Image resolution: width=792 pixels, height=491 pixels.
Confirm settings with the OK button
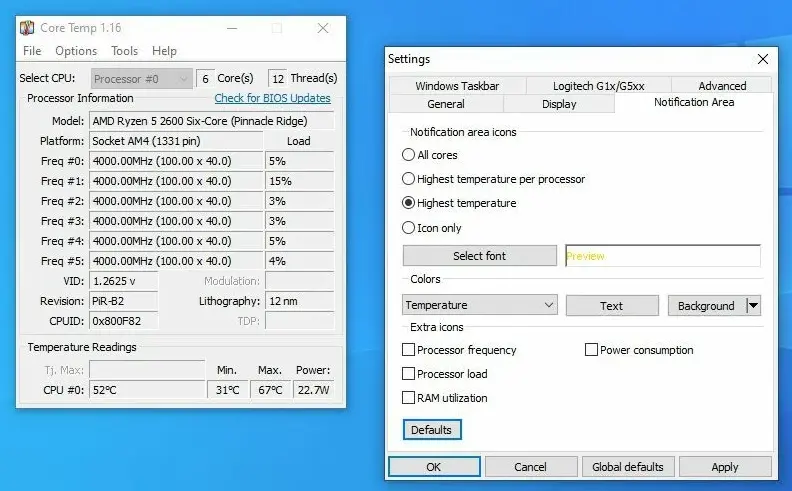click(434, 467)
